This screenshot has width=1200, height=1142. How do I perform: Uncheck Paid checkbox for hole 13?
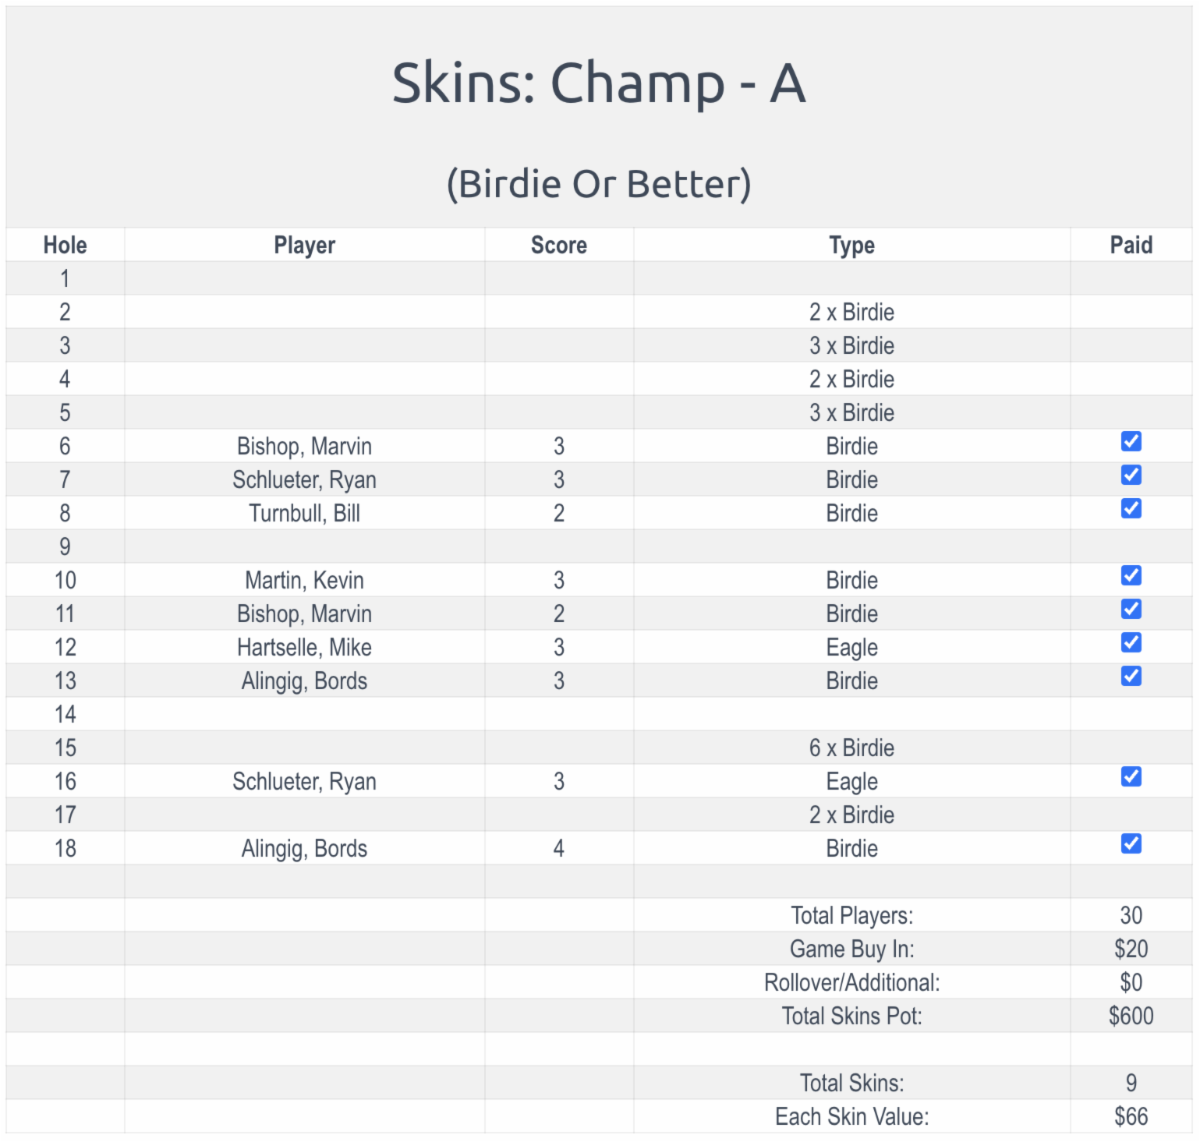tap(1131, 676)
